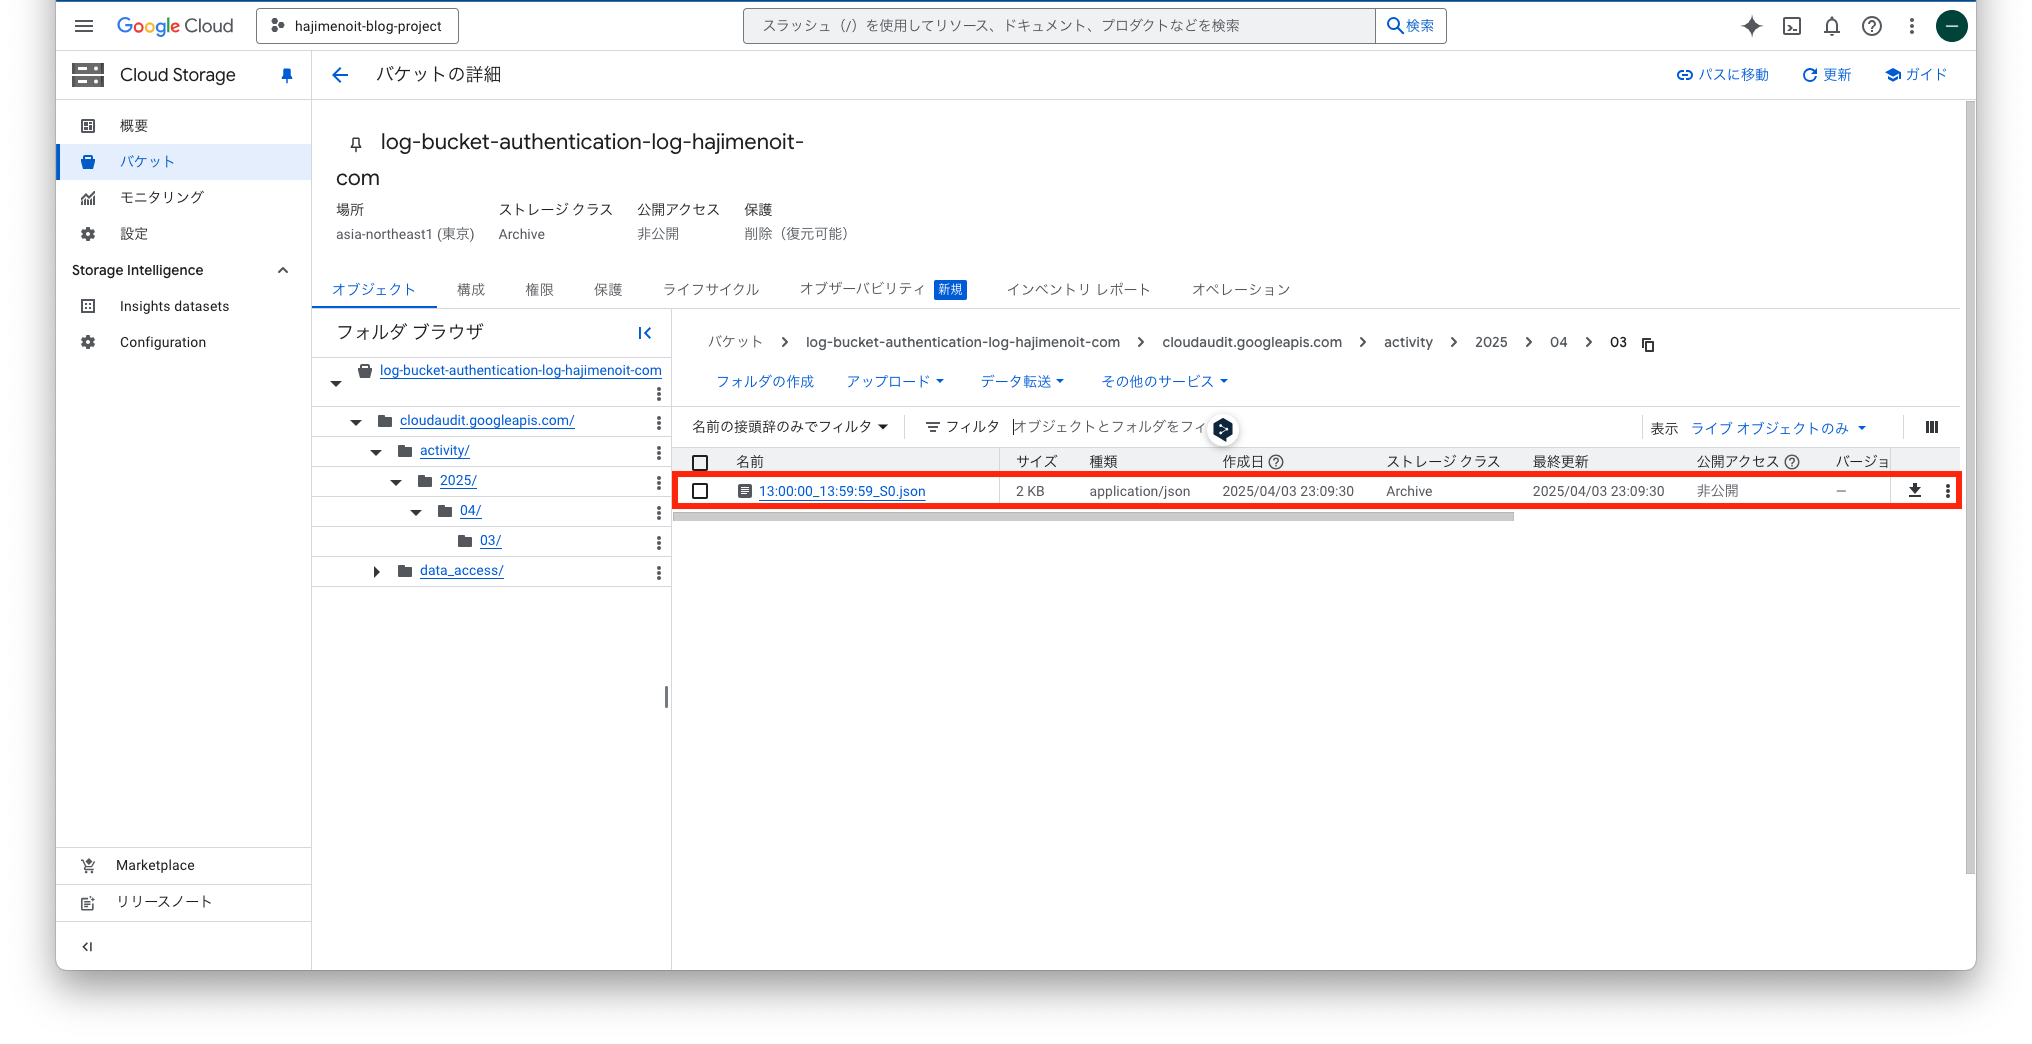
Task: Collapse the 04 folder tree node
Action: point(416,512)
